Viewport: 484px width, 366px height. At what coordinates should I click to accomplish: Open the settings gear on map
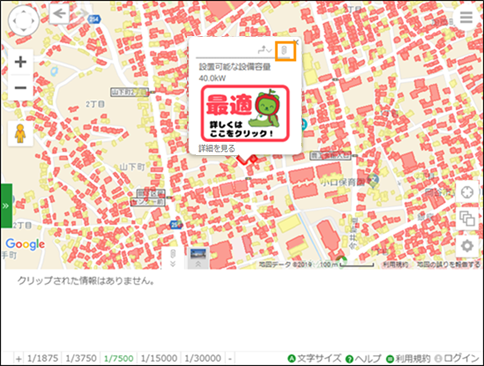point(467,246)
